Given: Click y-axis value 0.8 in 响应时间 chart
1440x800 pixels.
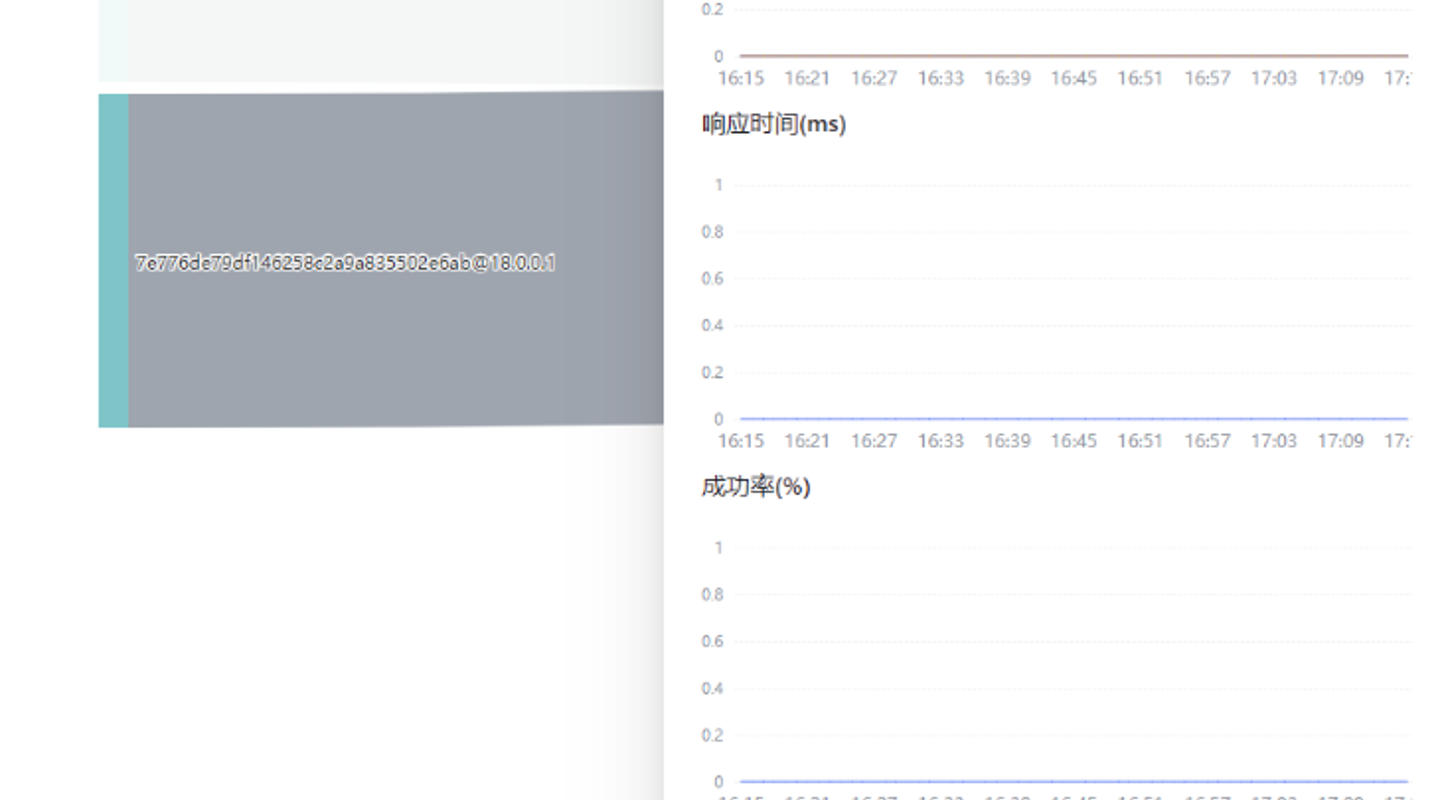Looking at the screenshot, I should point(712,232).
